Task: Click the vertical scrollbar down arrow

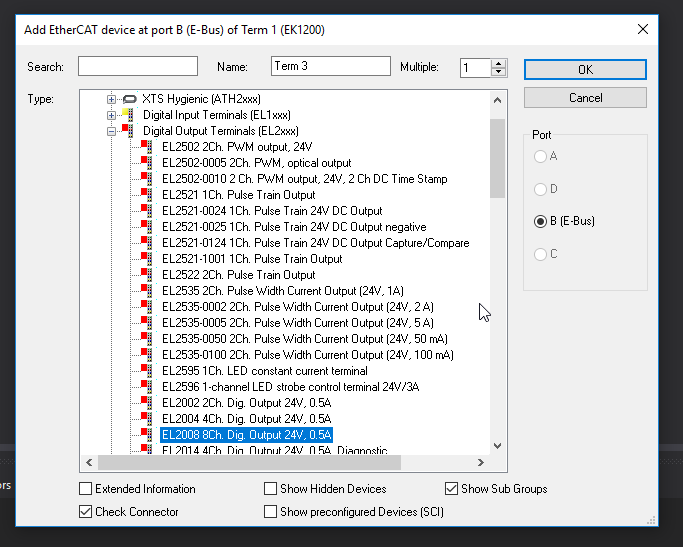Action: (x=497, y=446)
